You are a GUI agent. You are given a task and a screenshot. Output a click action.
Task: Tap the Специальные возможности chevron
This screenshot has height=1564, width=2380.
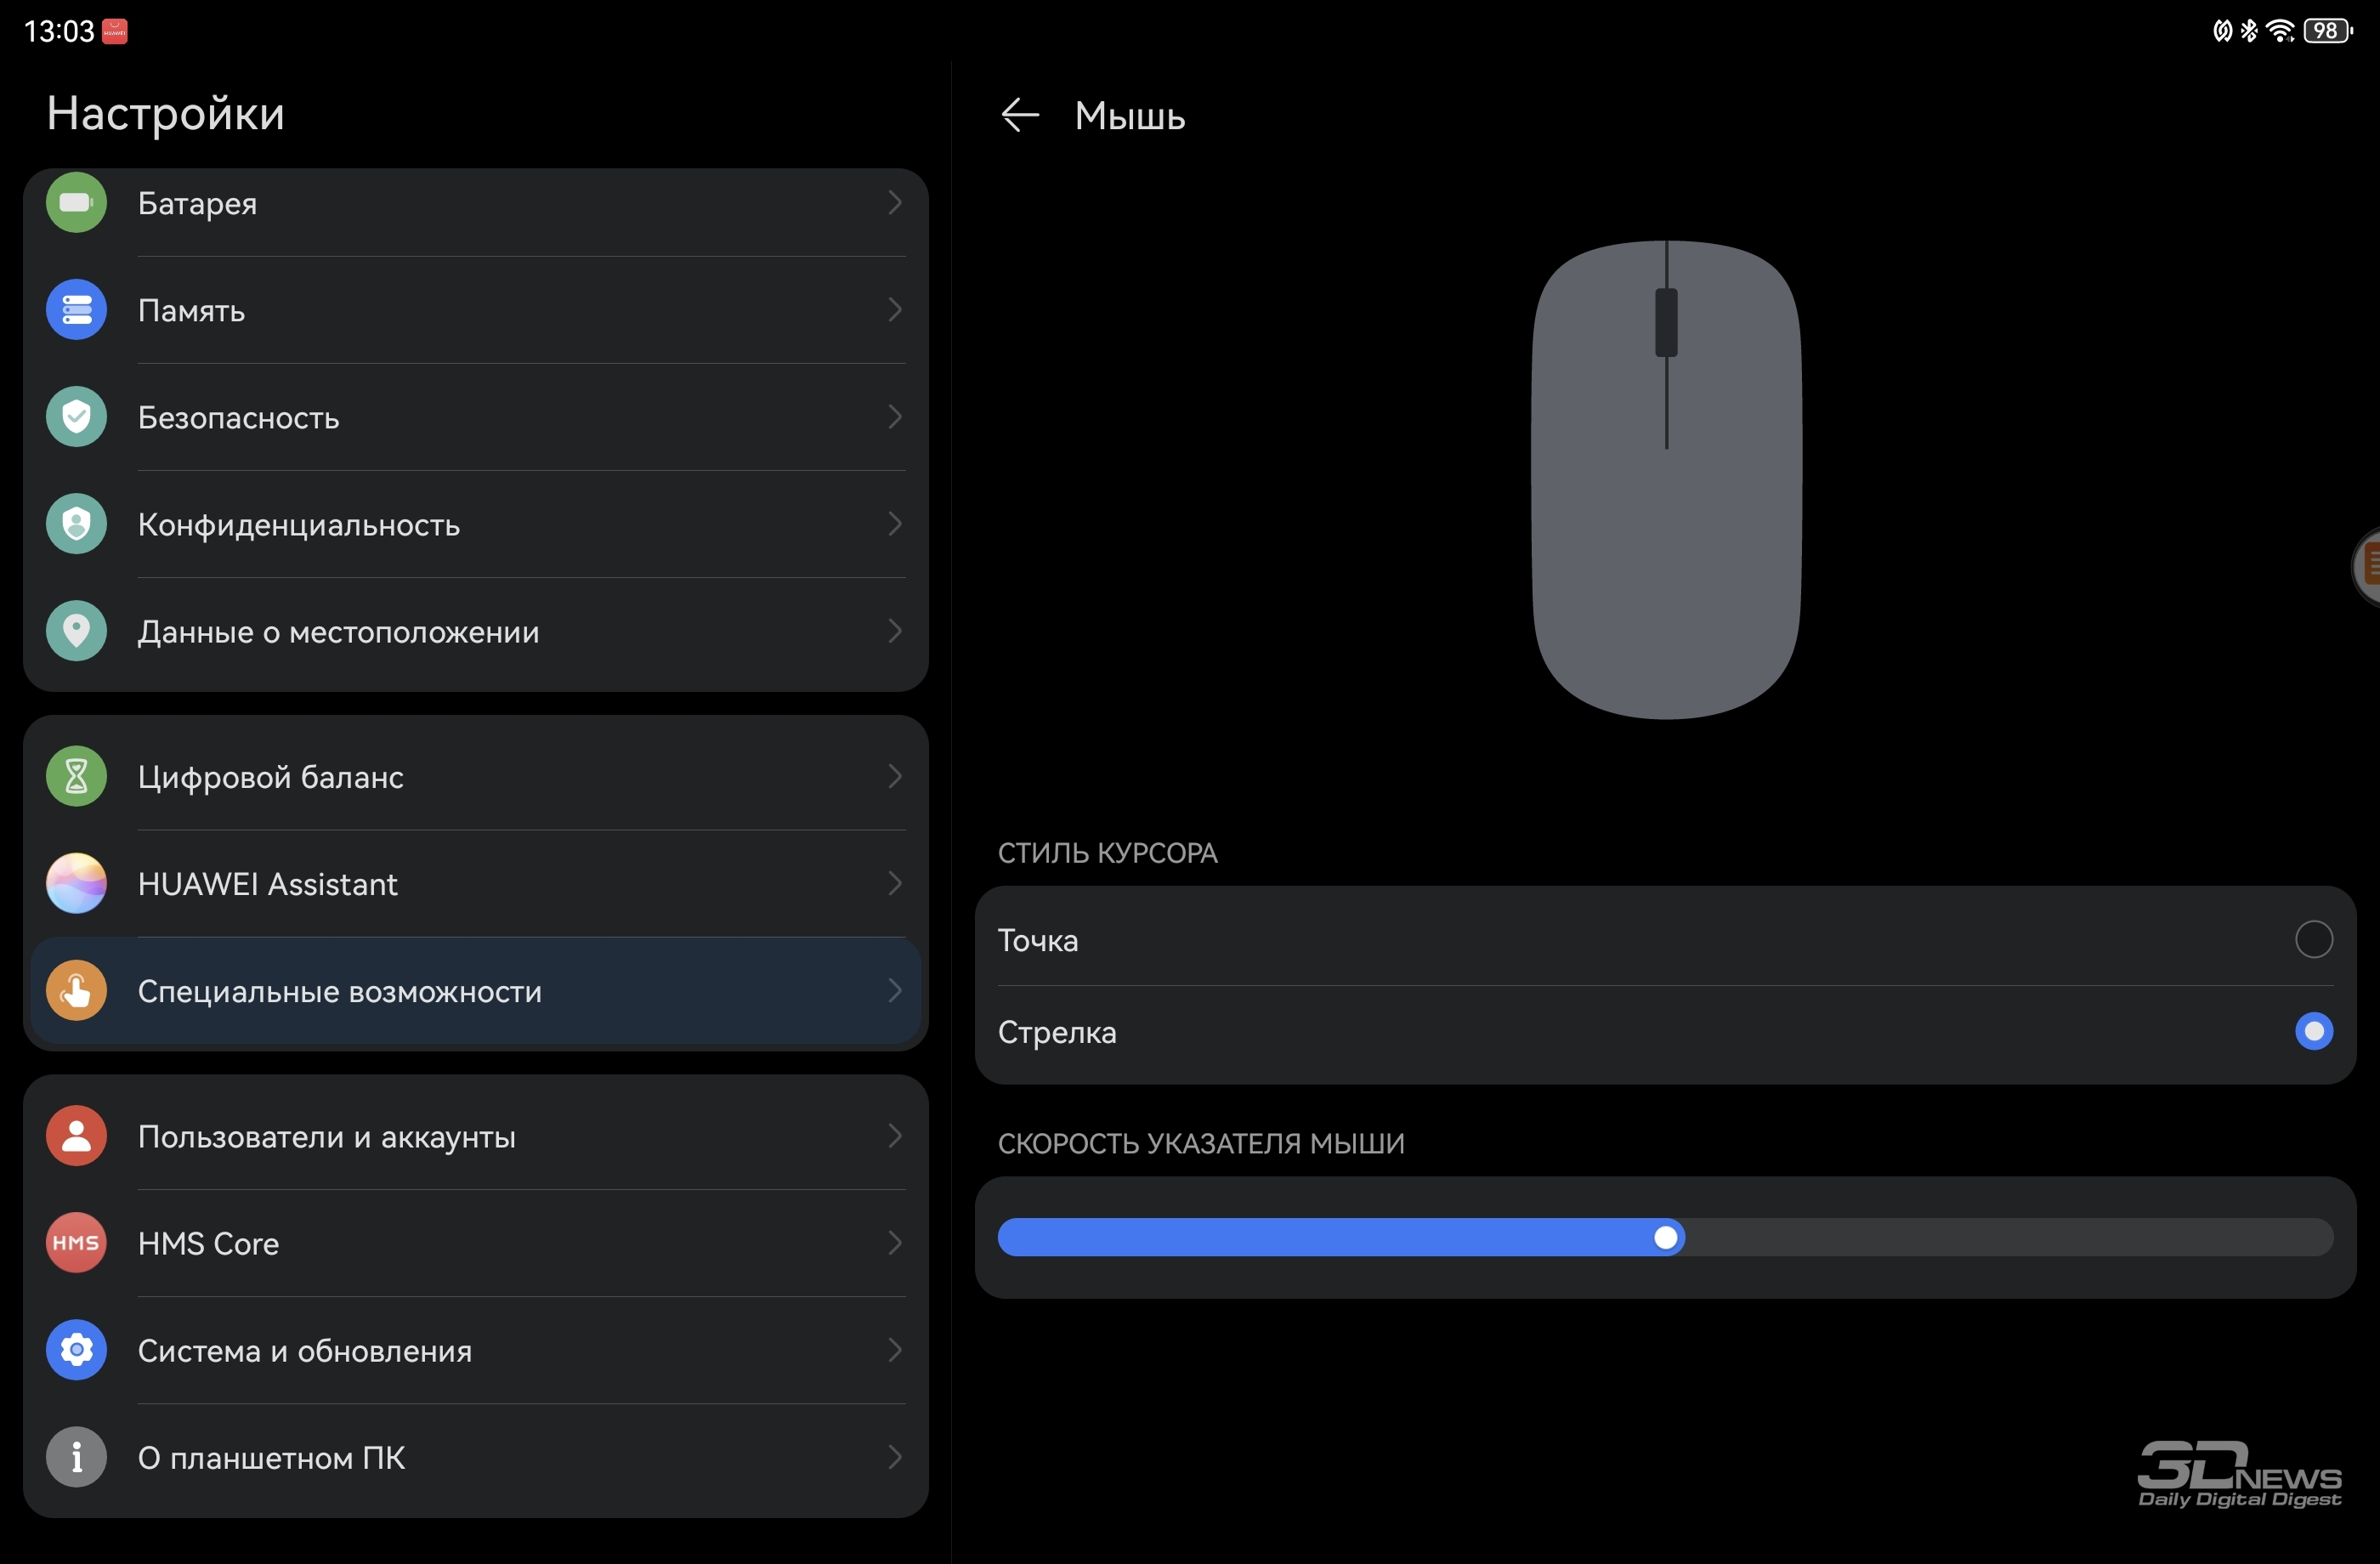tap(895, 991)
